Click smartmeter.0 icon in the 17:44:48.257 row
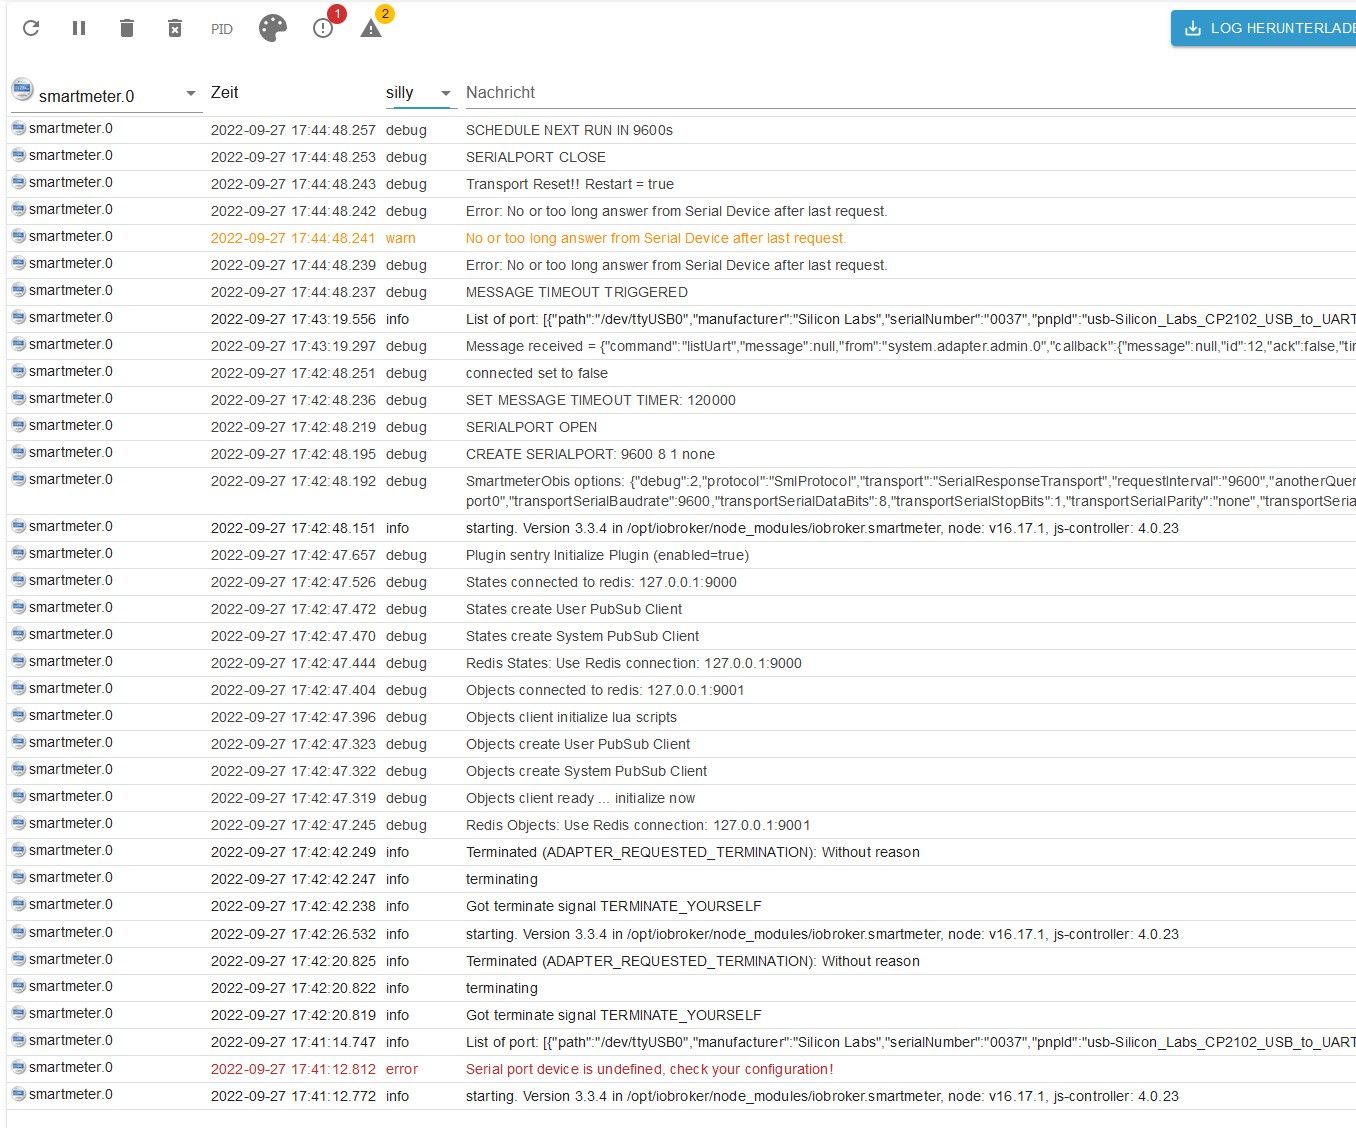 [18, 128]
